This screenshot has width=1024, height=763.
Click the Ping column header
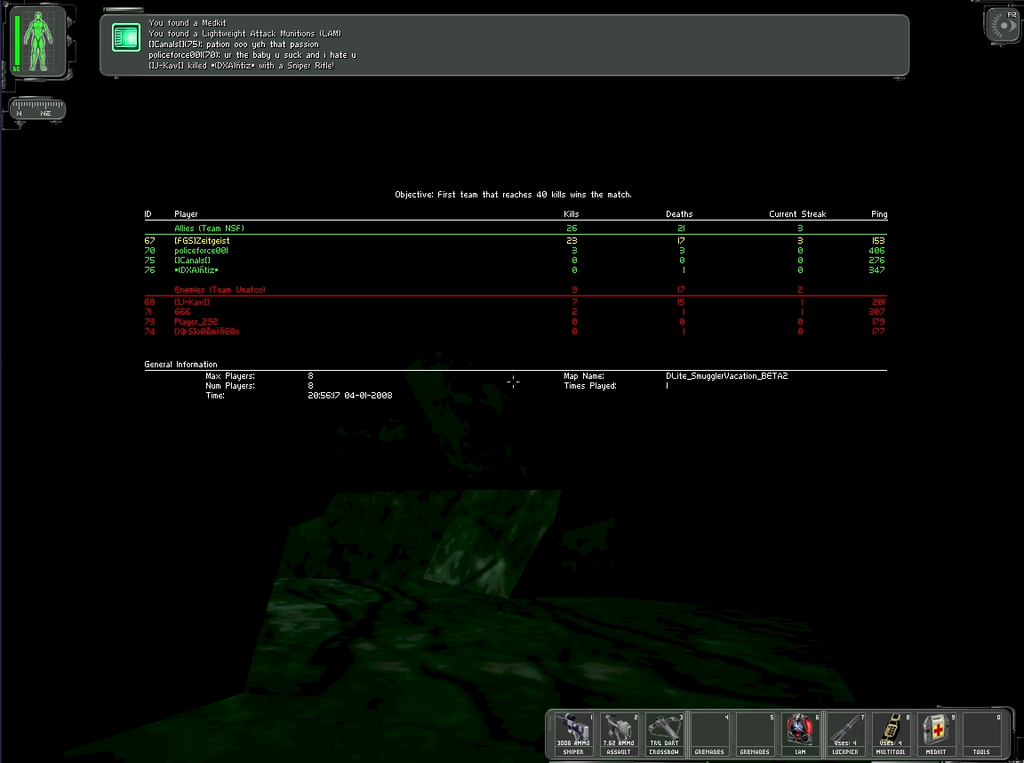point(879,214)
